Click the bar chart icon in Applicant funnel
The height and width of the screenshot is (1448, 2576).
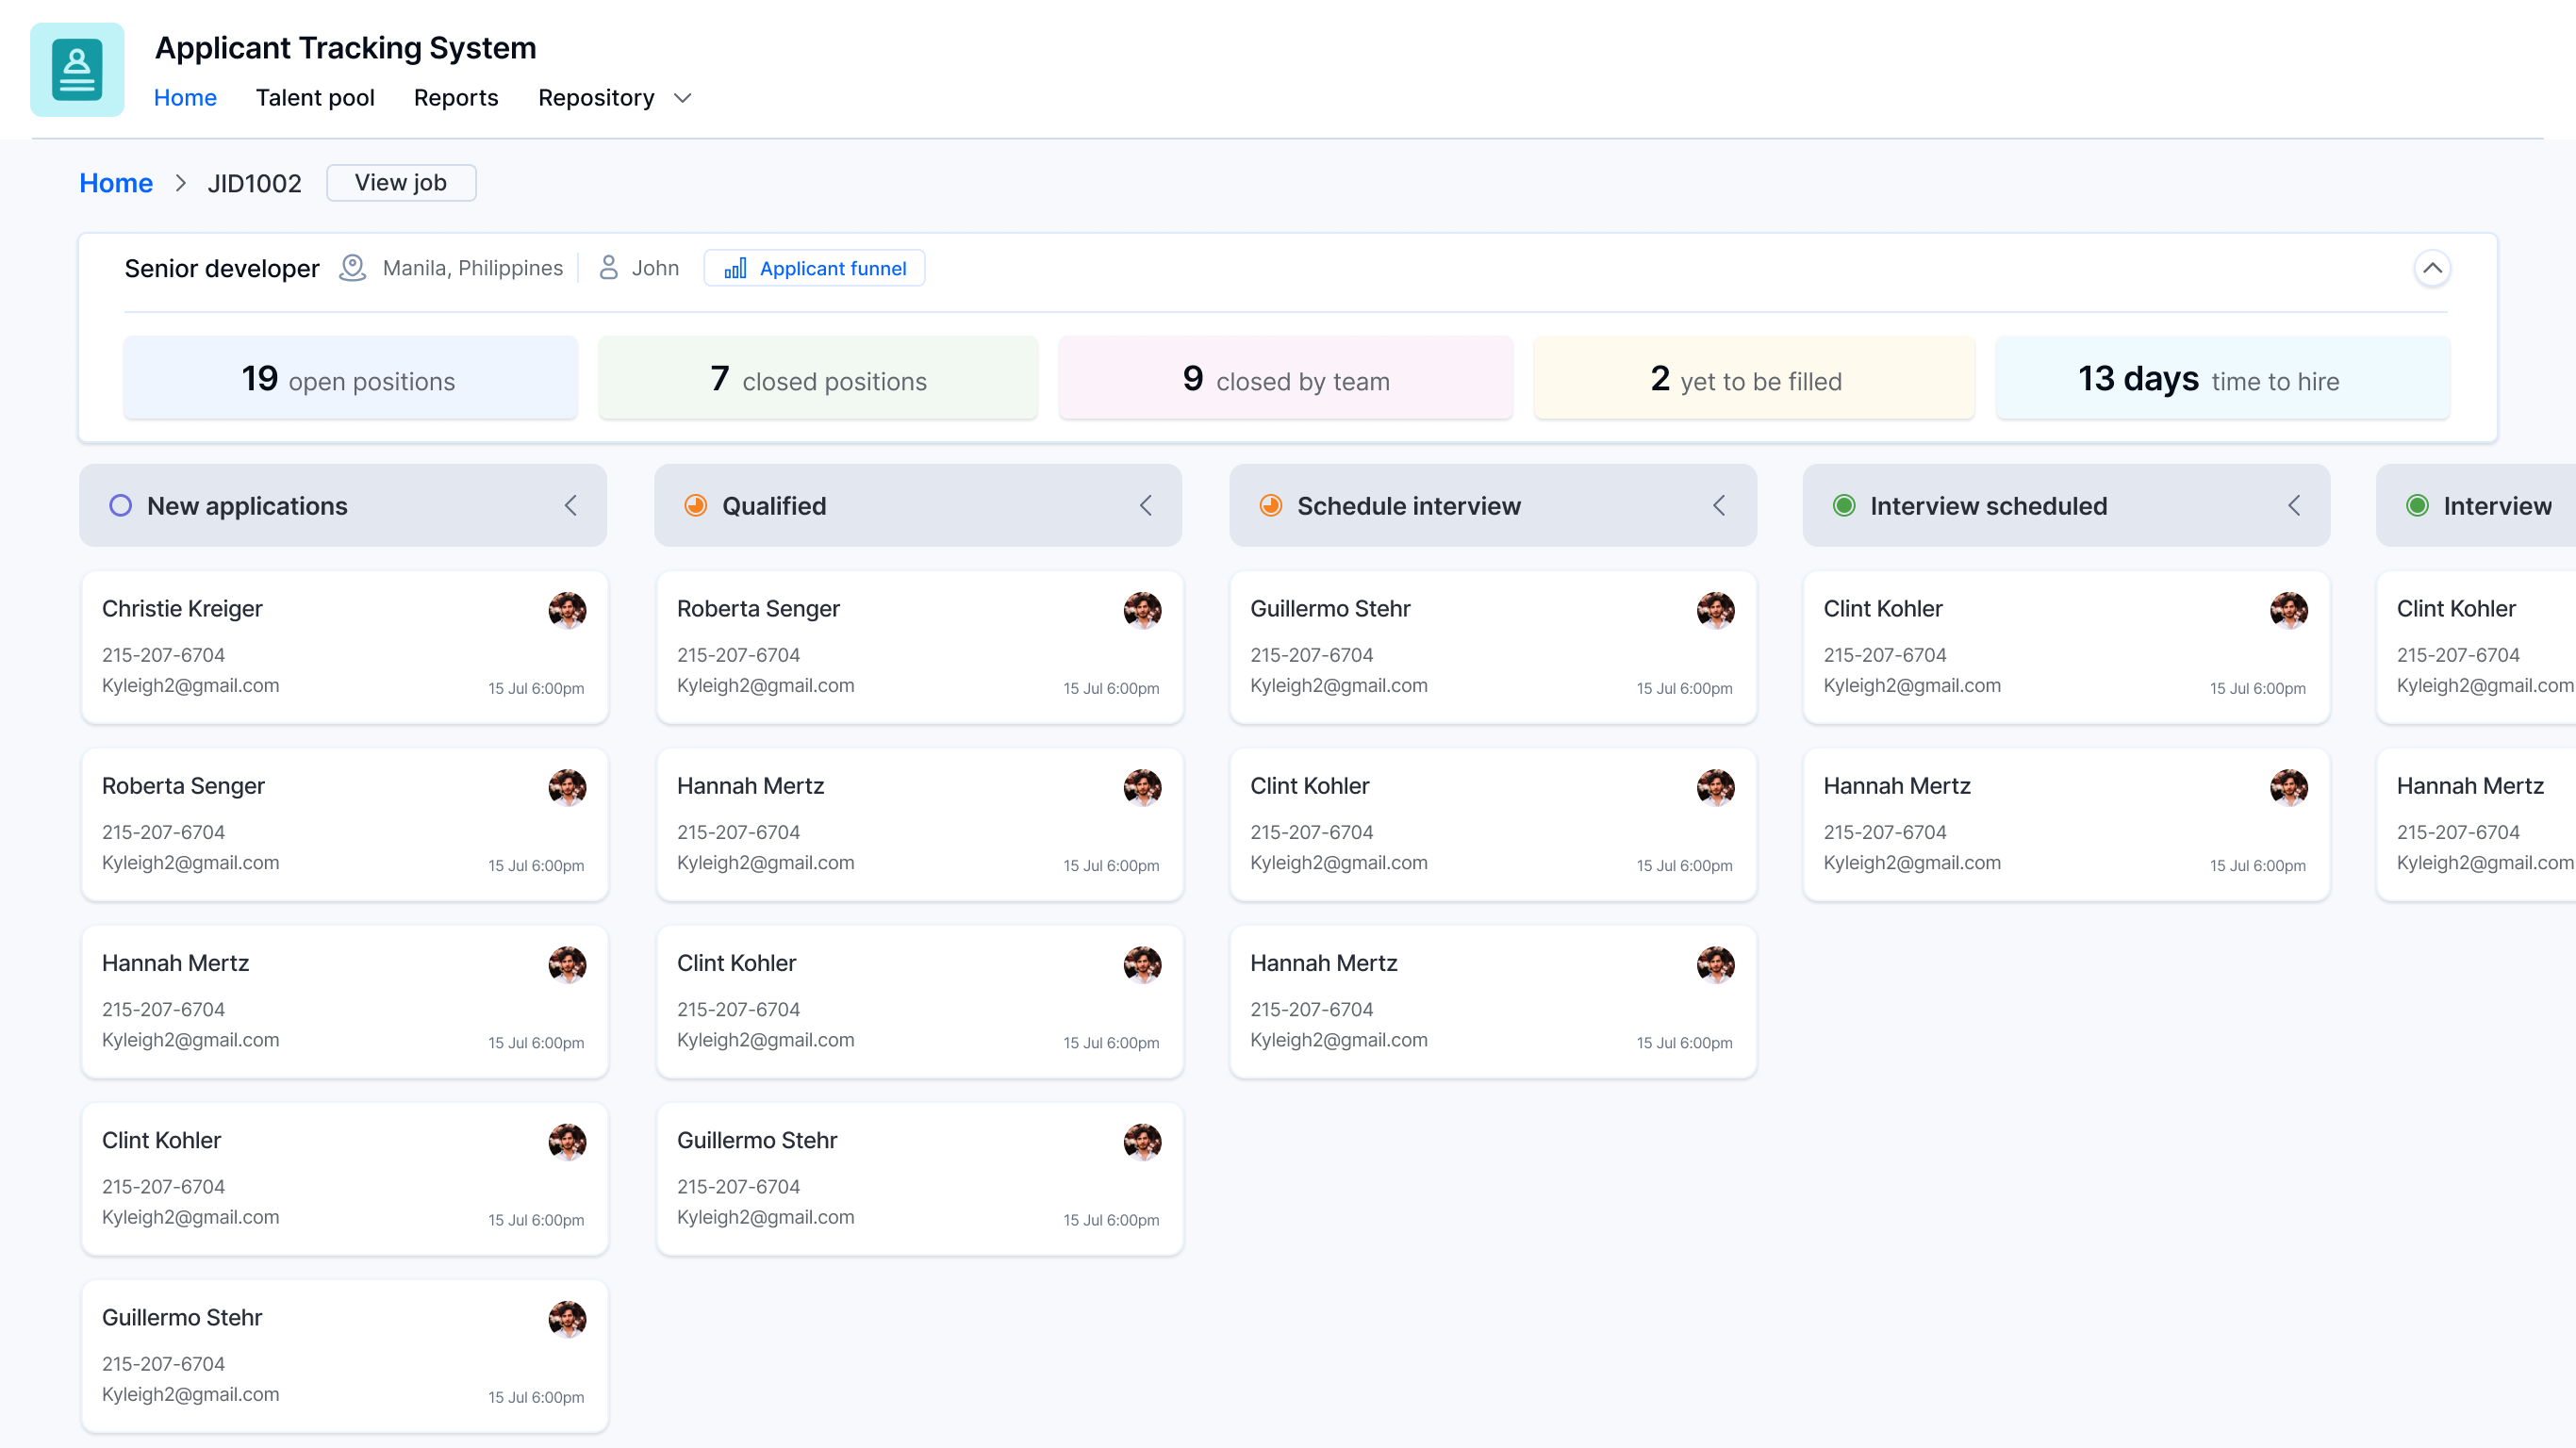[735, 268]
